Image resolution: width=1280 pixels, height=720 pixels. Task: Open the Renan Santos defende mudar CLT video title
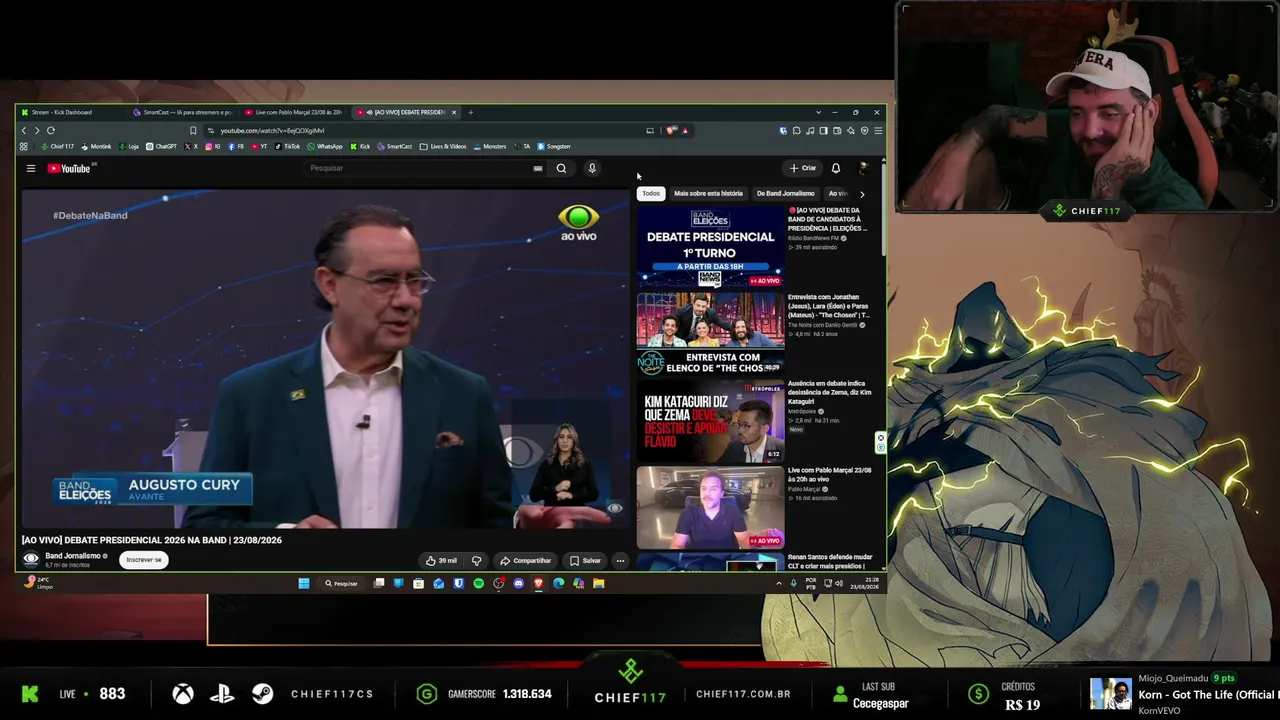(830, 561)
